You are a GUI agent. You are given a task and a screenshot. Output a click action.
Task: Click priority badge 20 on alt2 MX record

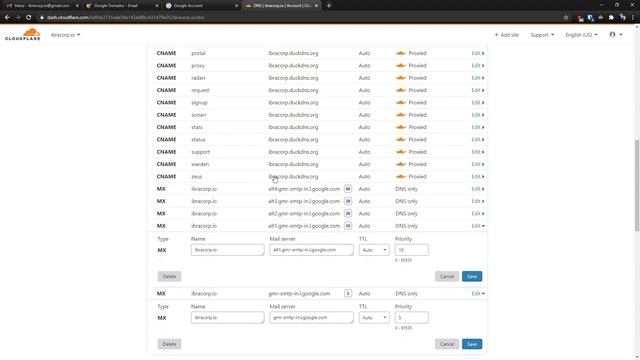(x=348, y=213)
